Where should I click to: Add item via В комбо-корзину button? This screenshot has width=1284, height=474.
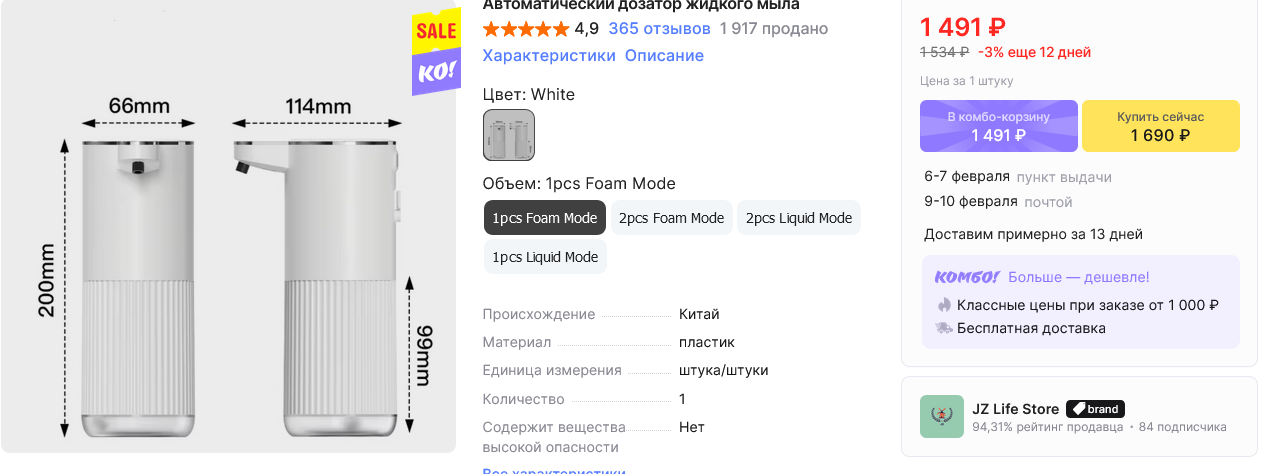[998, 126]
